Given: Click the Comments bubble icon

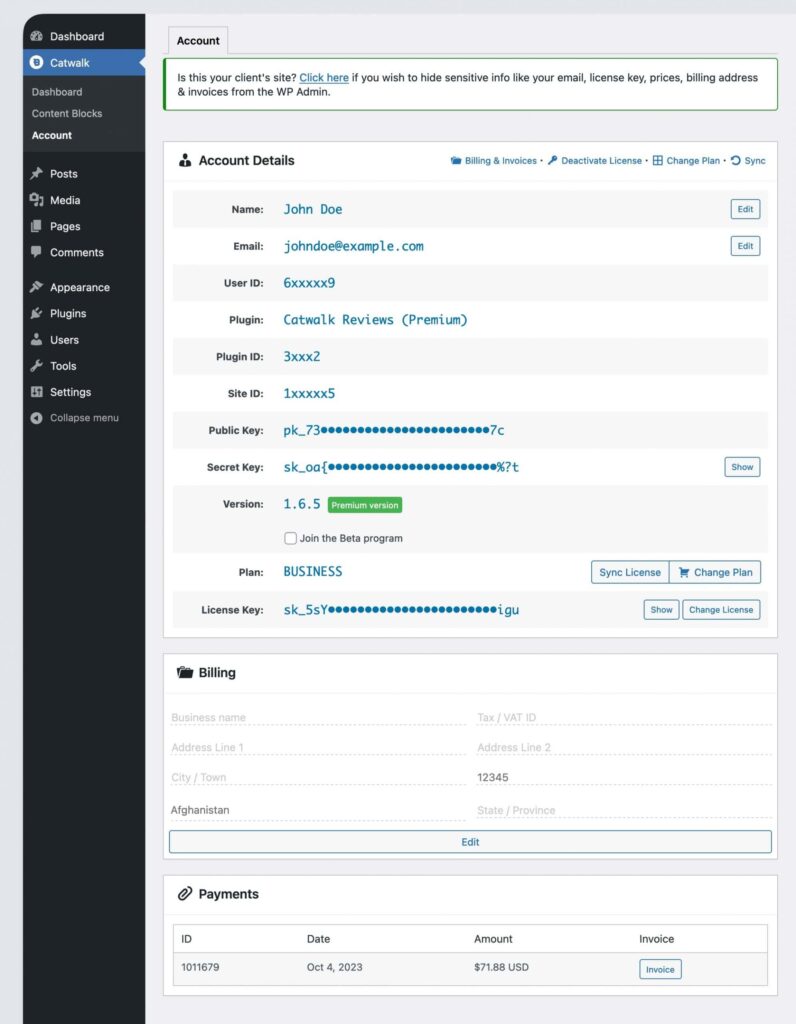Looking at the screenshot, I should pos(37,253).
